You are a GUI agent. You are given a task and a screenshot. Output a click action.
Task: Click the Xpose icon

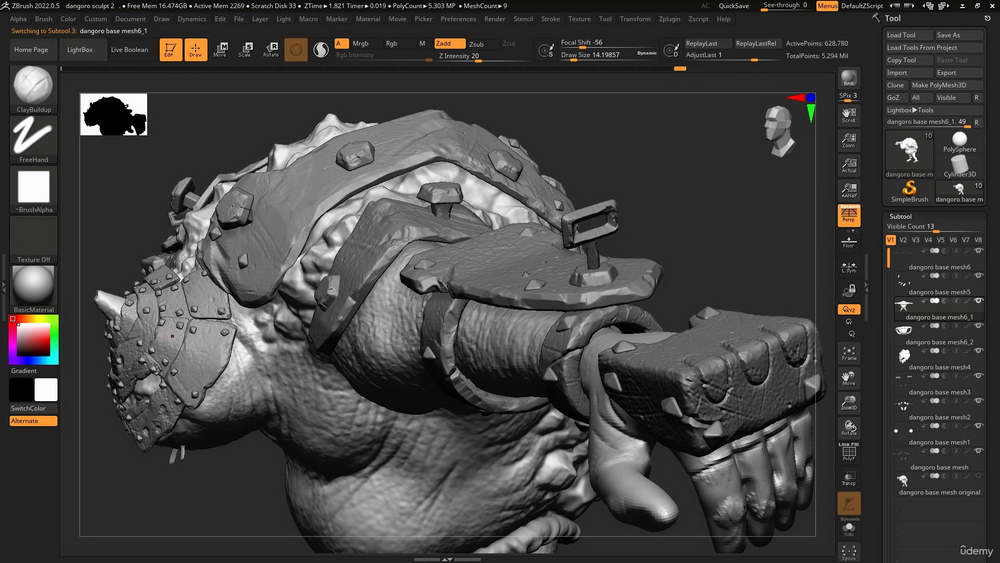[849, 552]
